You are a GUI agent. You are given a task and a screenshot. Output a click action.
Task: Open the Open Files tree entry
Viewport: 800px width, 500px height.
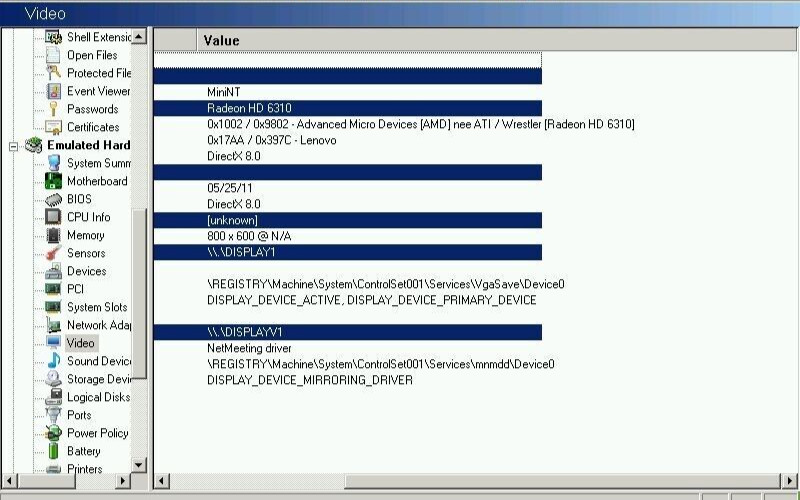point(92,55)
